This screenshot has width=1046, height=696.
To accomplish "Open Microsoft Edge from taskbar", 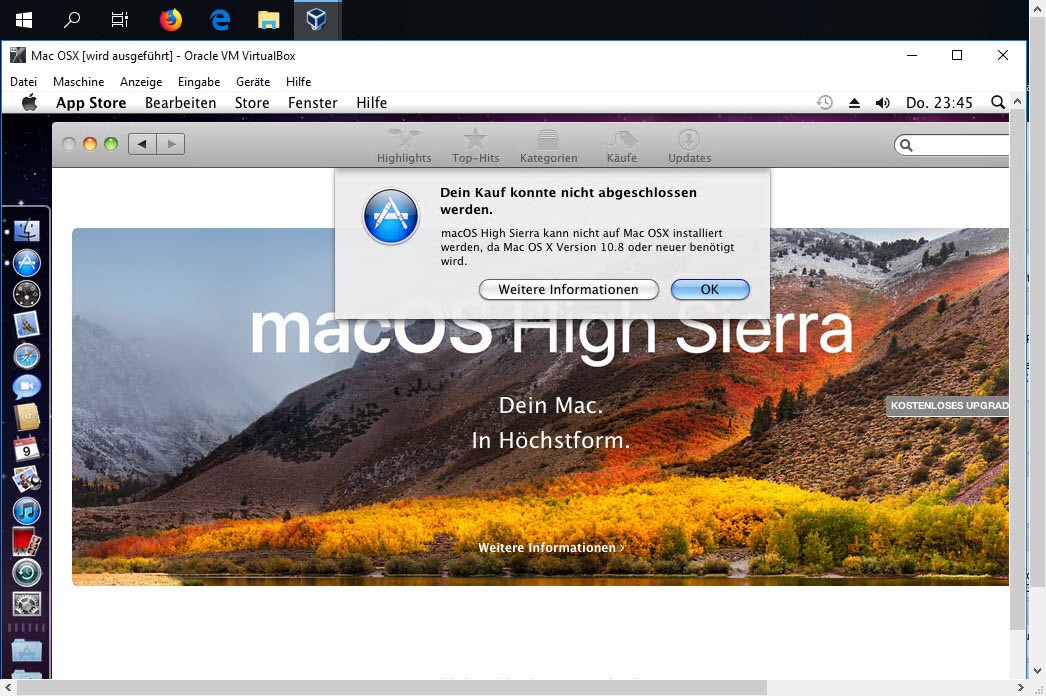I will tap(219, 20).
